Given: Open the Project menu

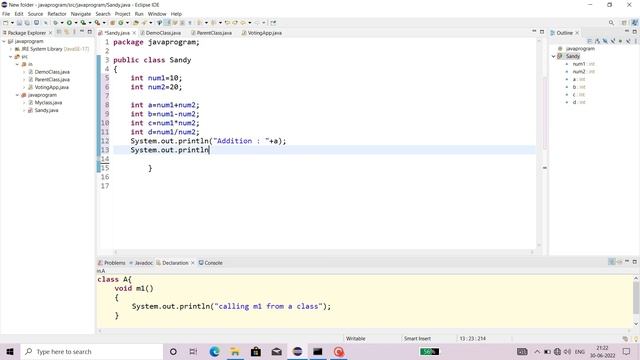Looking at the screenshot, I should click(122, 14).
